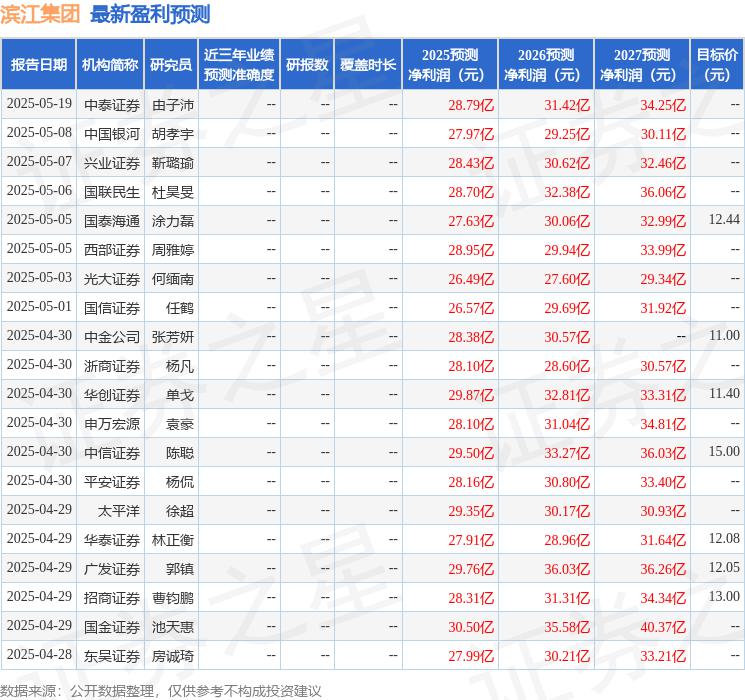Click the 研究员 column header
745x700 pixels.
171,64
